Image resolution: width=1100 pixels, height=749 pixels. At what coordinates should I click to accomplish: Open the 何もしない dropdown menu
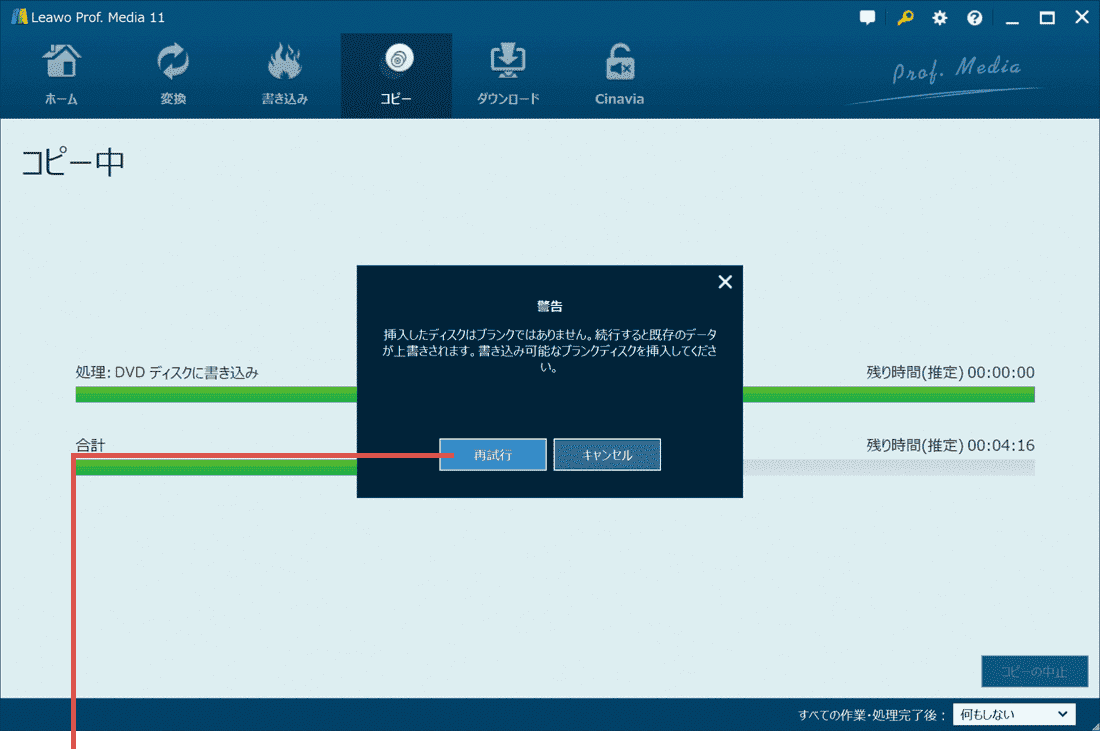(x=1014, y=714)
